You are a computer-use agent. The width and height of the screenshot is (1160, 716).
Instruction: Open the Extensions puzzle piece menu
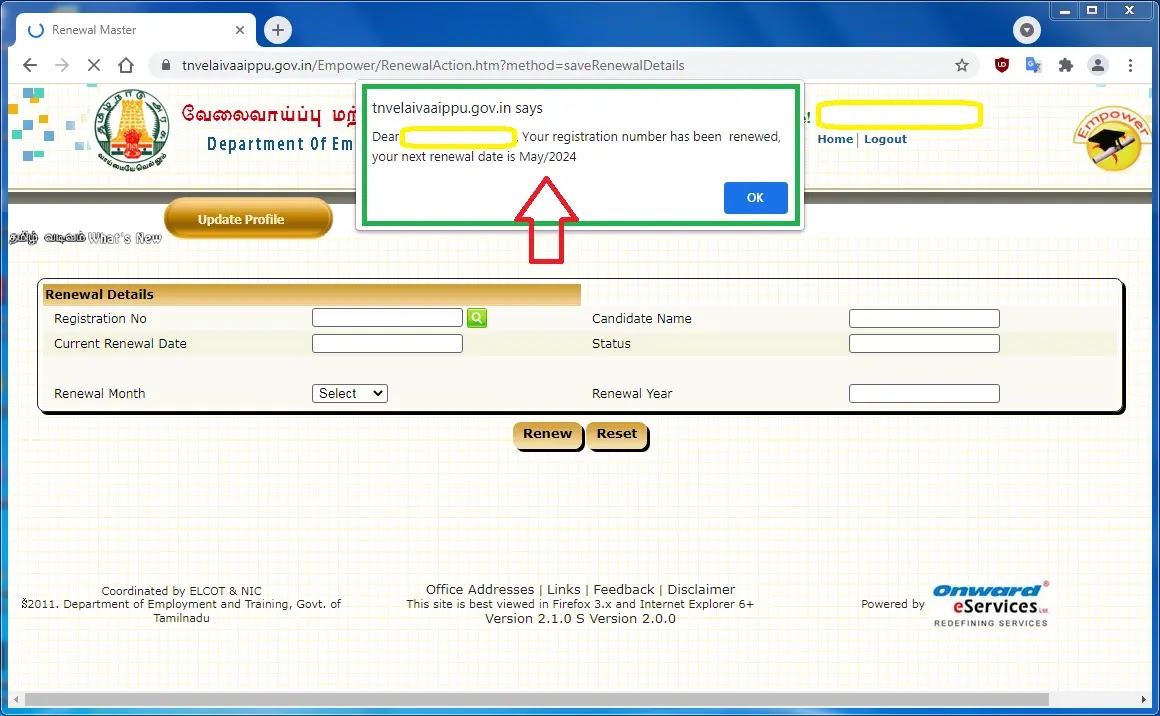1065,65
